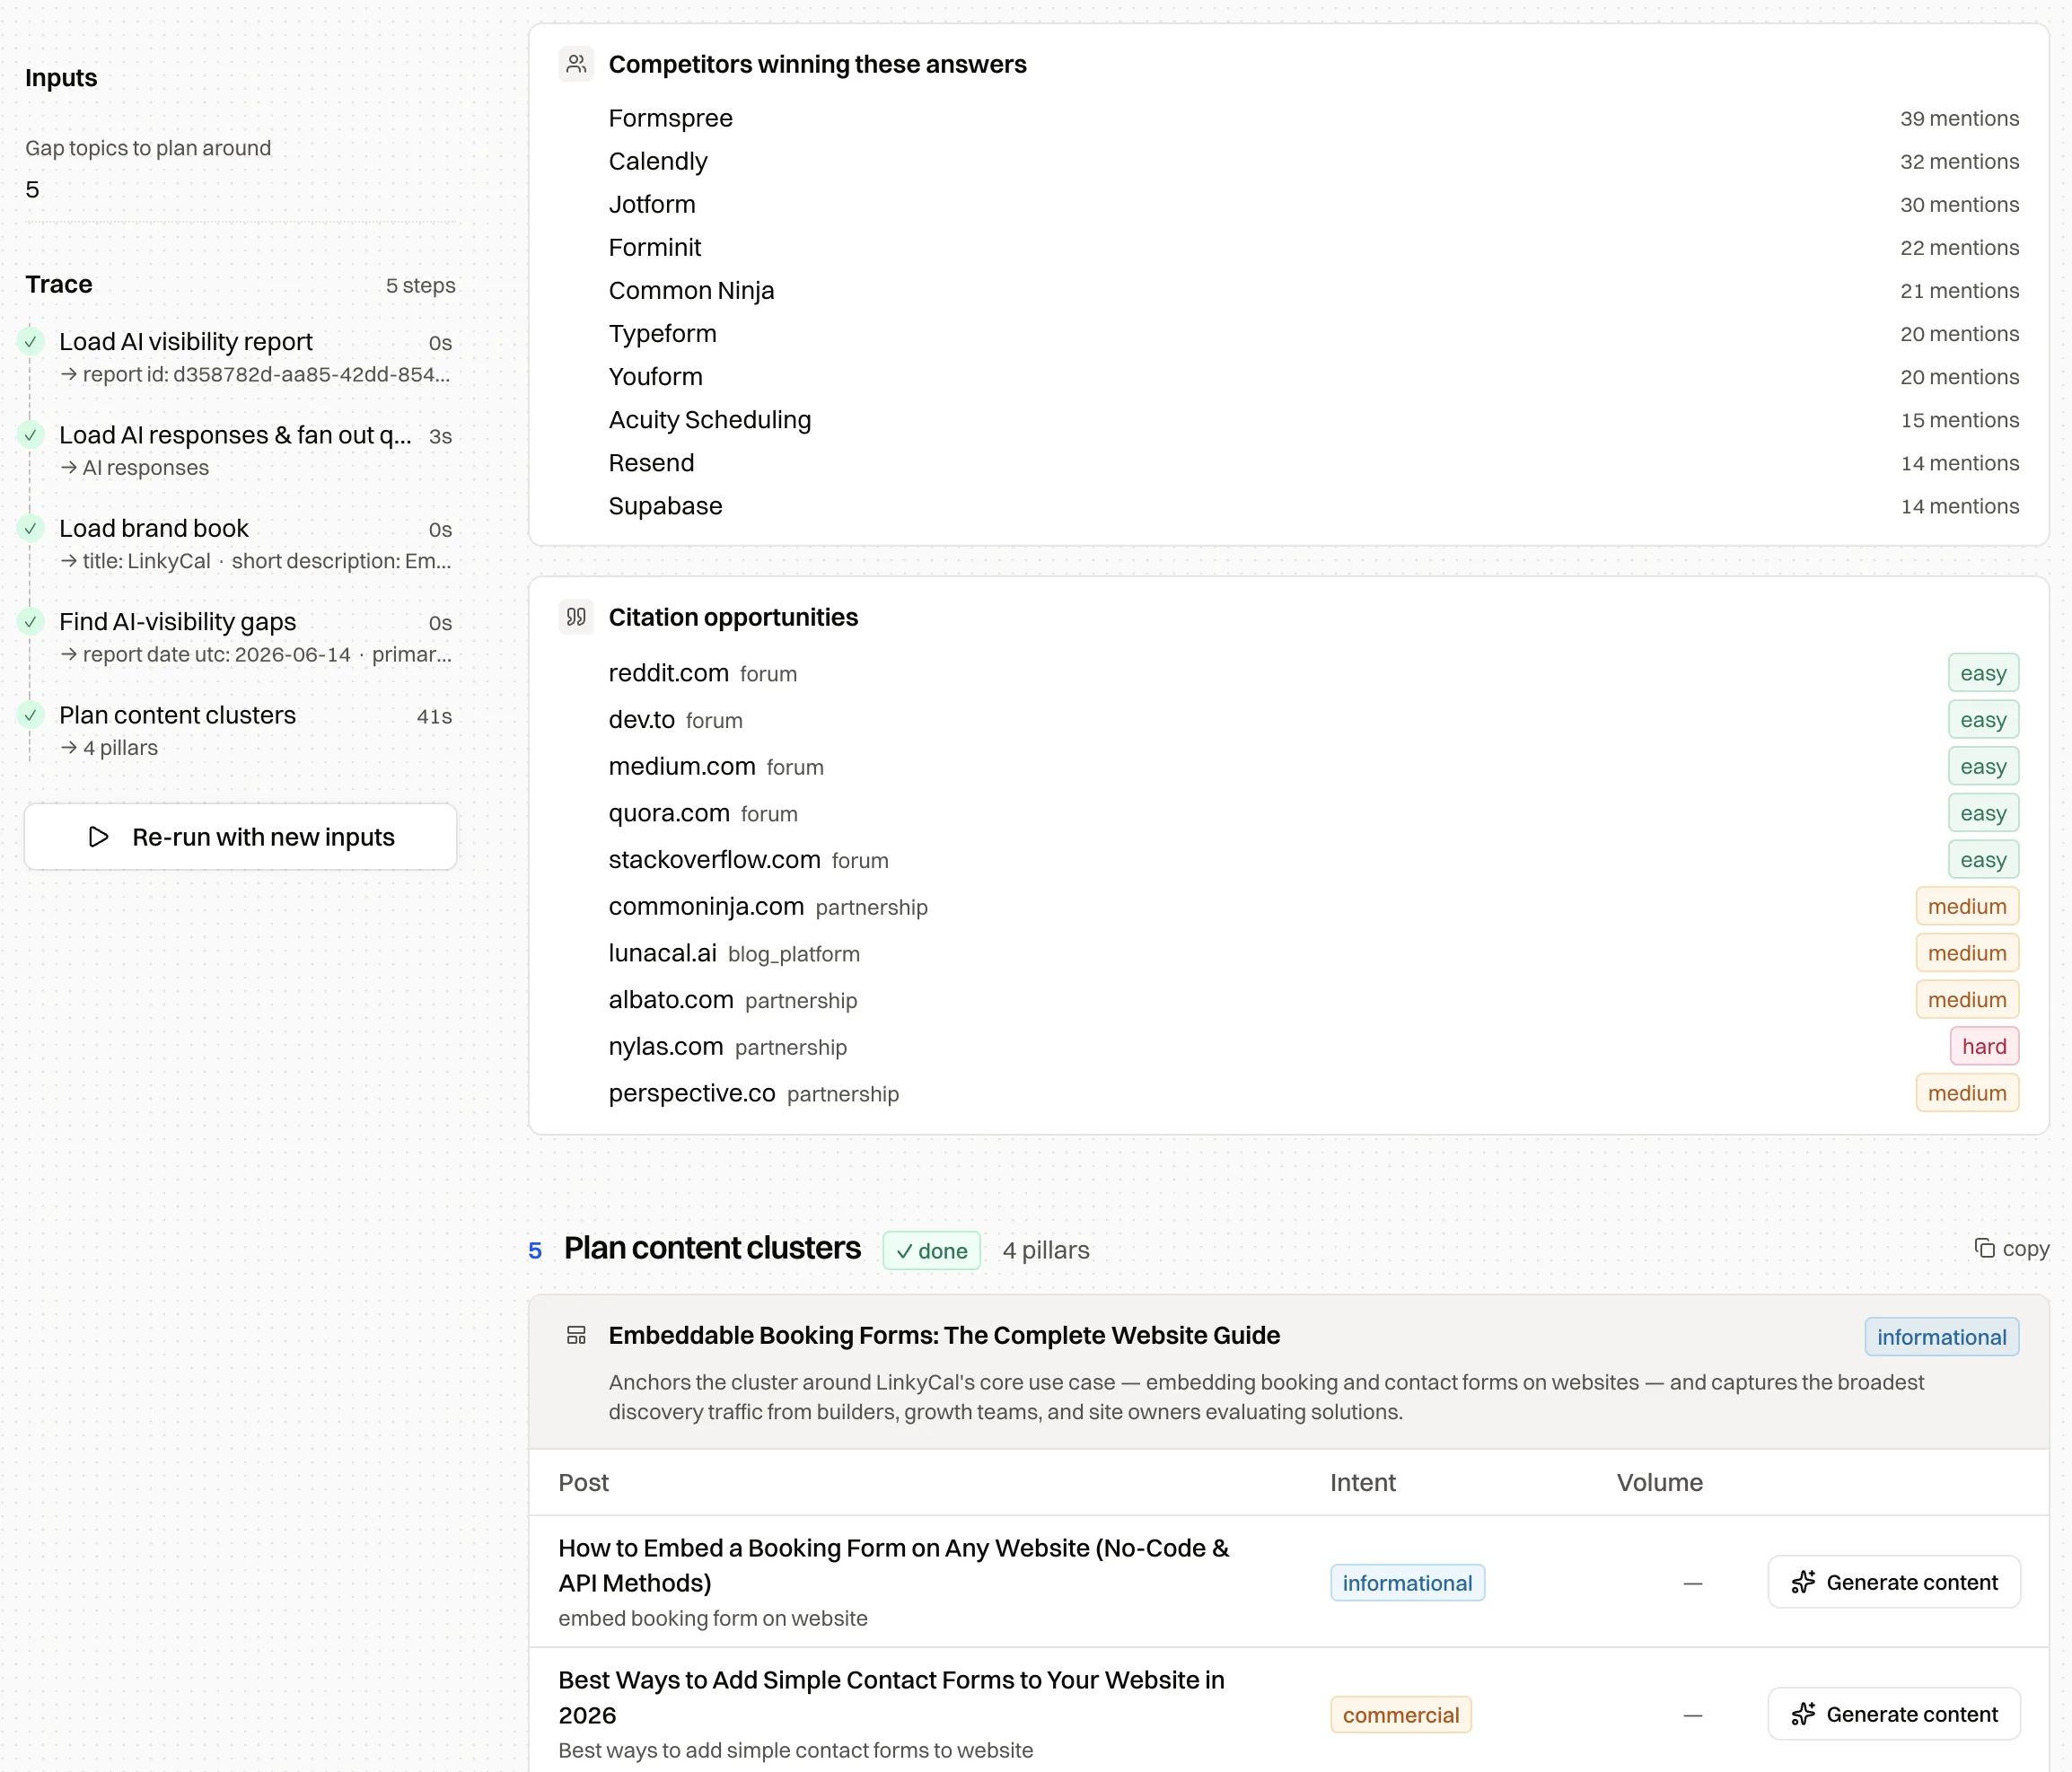Screen dimensions: 2072x1772
Task: Open the Find AI-visibility gaps trace step
Action: click(240, 637)
